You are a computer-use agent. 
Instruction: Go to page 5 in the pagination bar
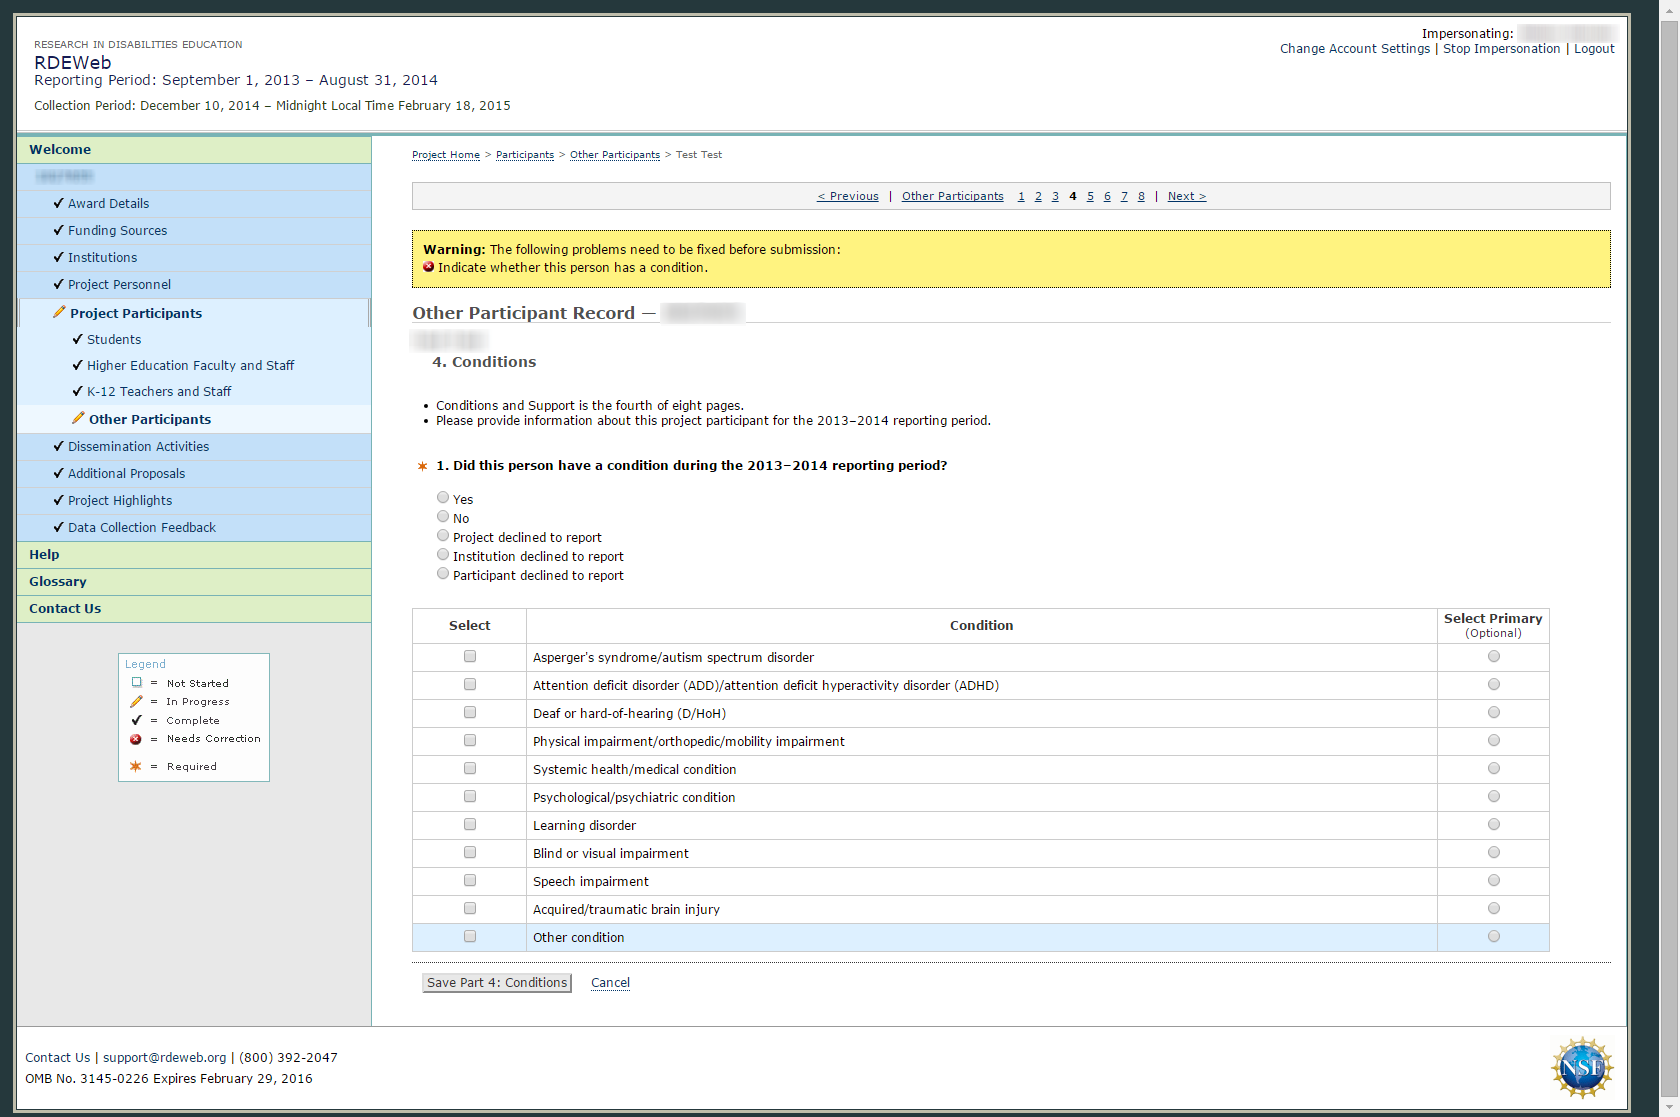1090,197
